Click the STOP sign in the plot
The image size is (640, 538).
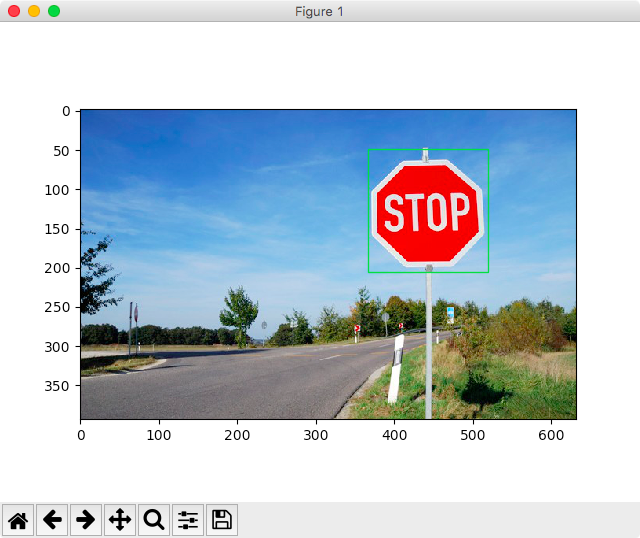pyautogui.click(x=427, y=212)
